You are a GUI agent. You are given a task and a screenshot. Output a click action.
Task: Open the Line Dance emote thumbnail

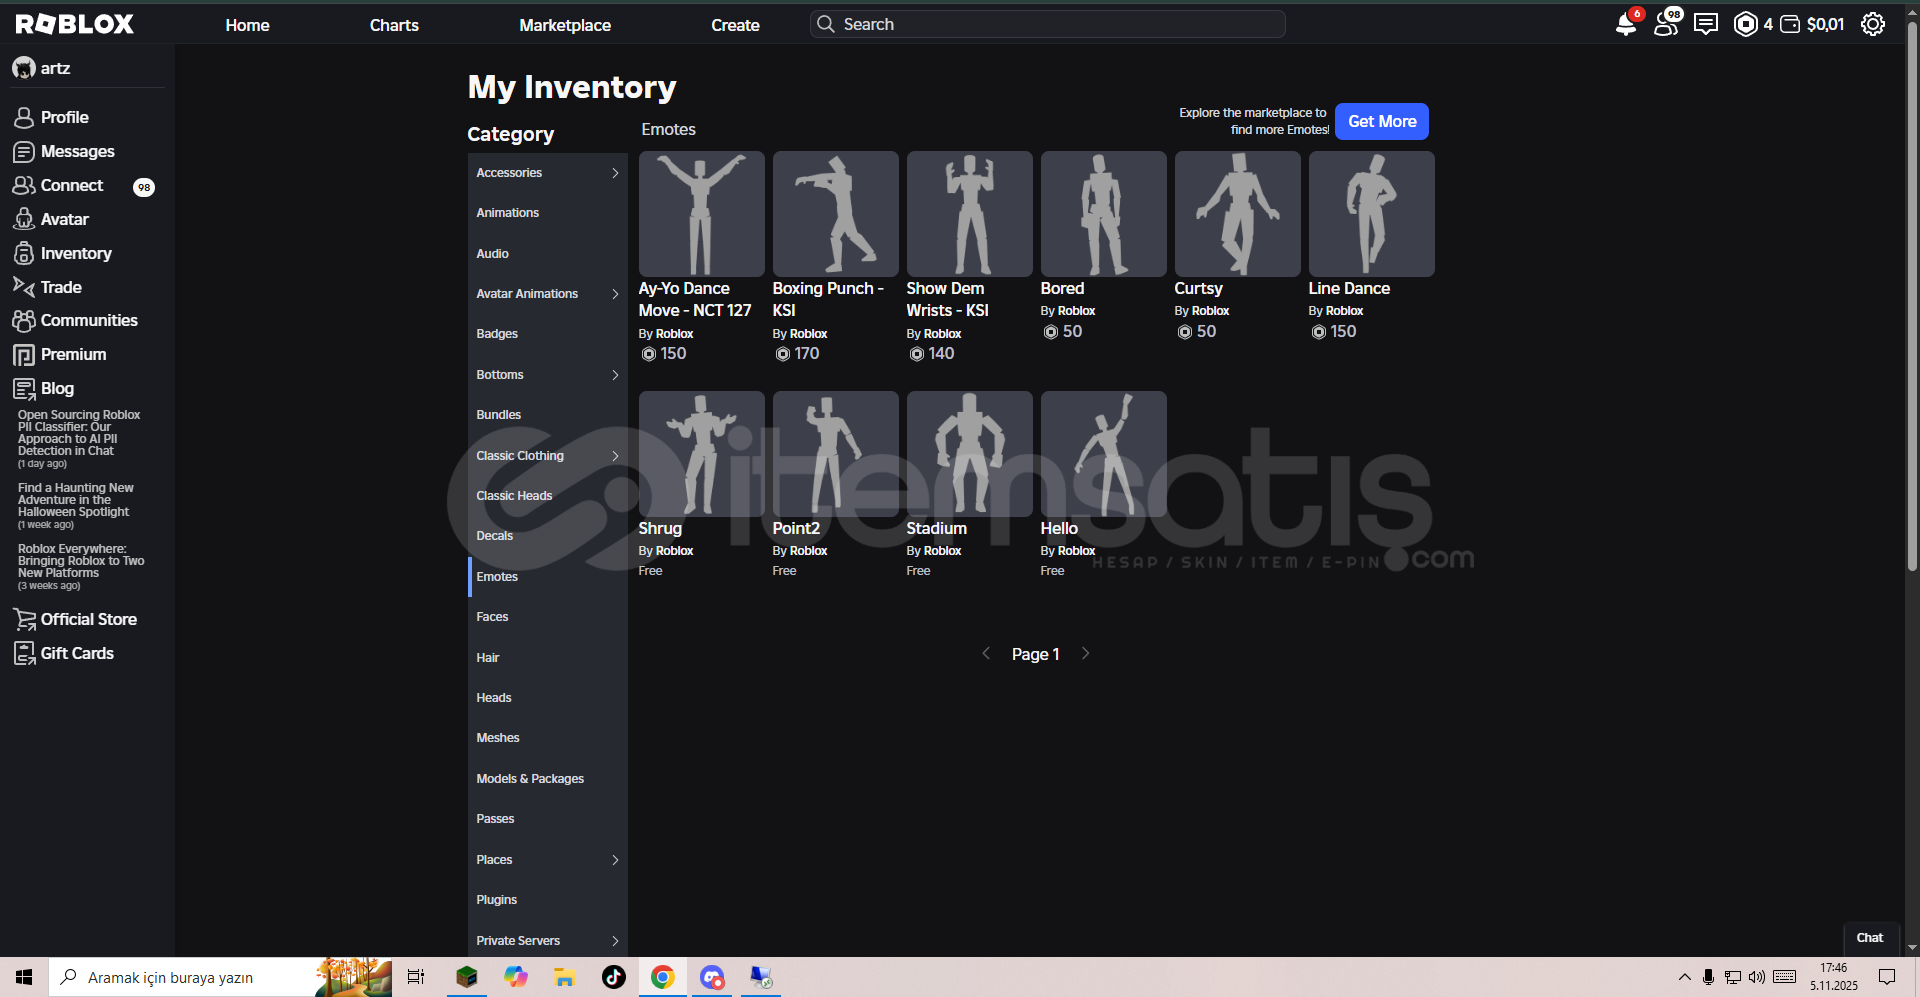pos(1372,214)
